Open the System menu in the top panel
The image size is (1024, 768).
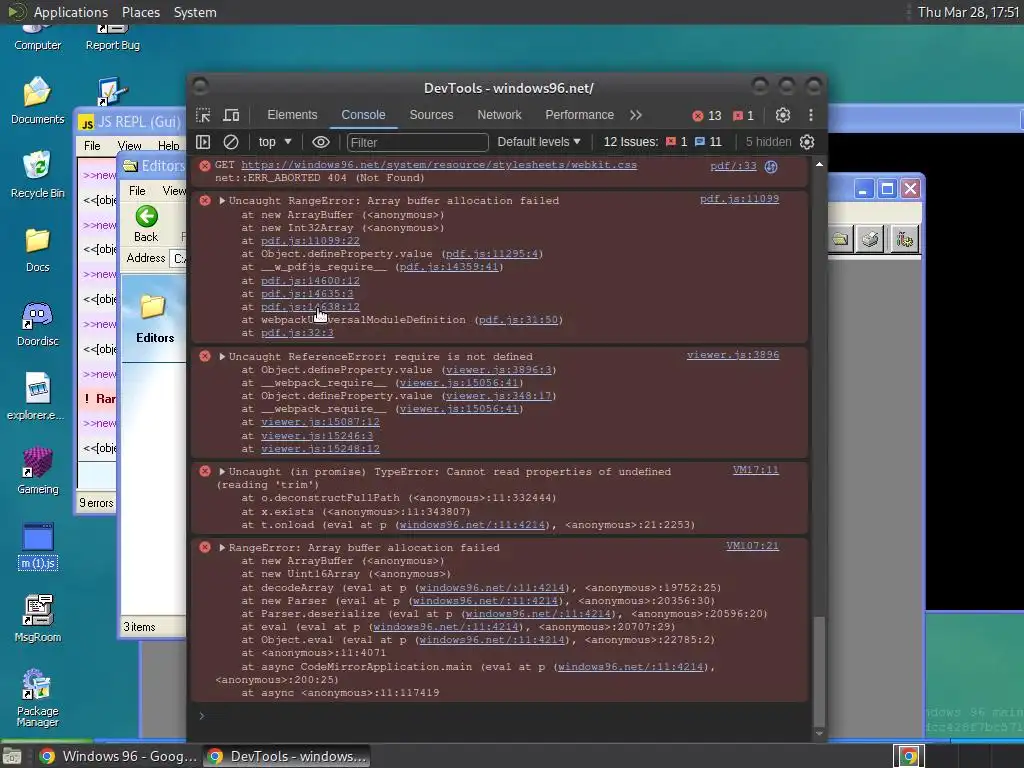[195, 12]
